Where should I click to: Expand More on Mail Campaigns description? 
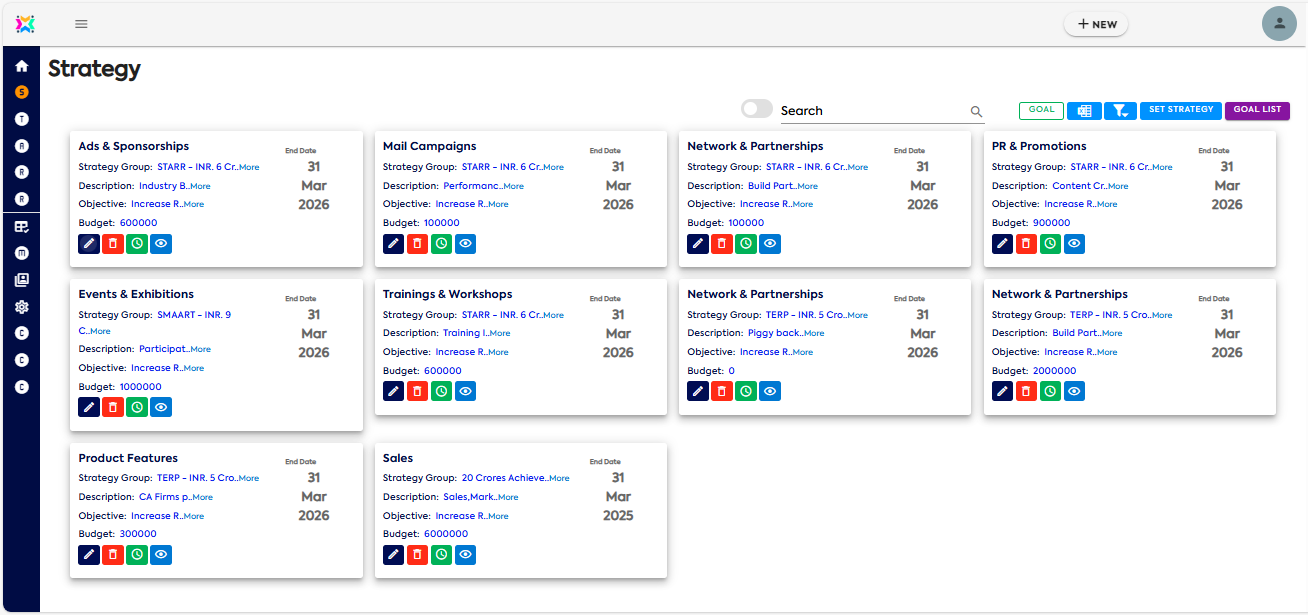coord(513,187)
